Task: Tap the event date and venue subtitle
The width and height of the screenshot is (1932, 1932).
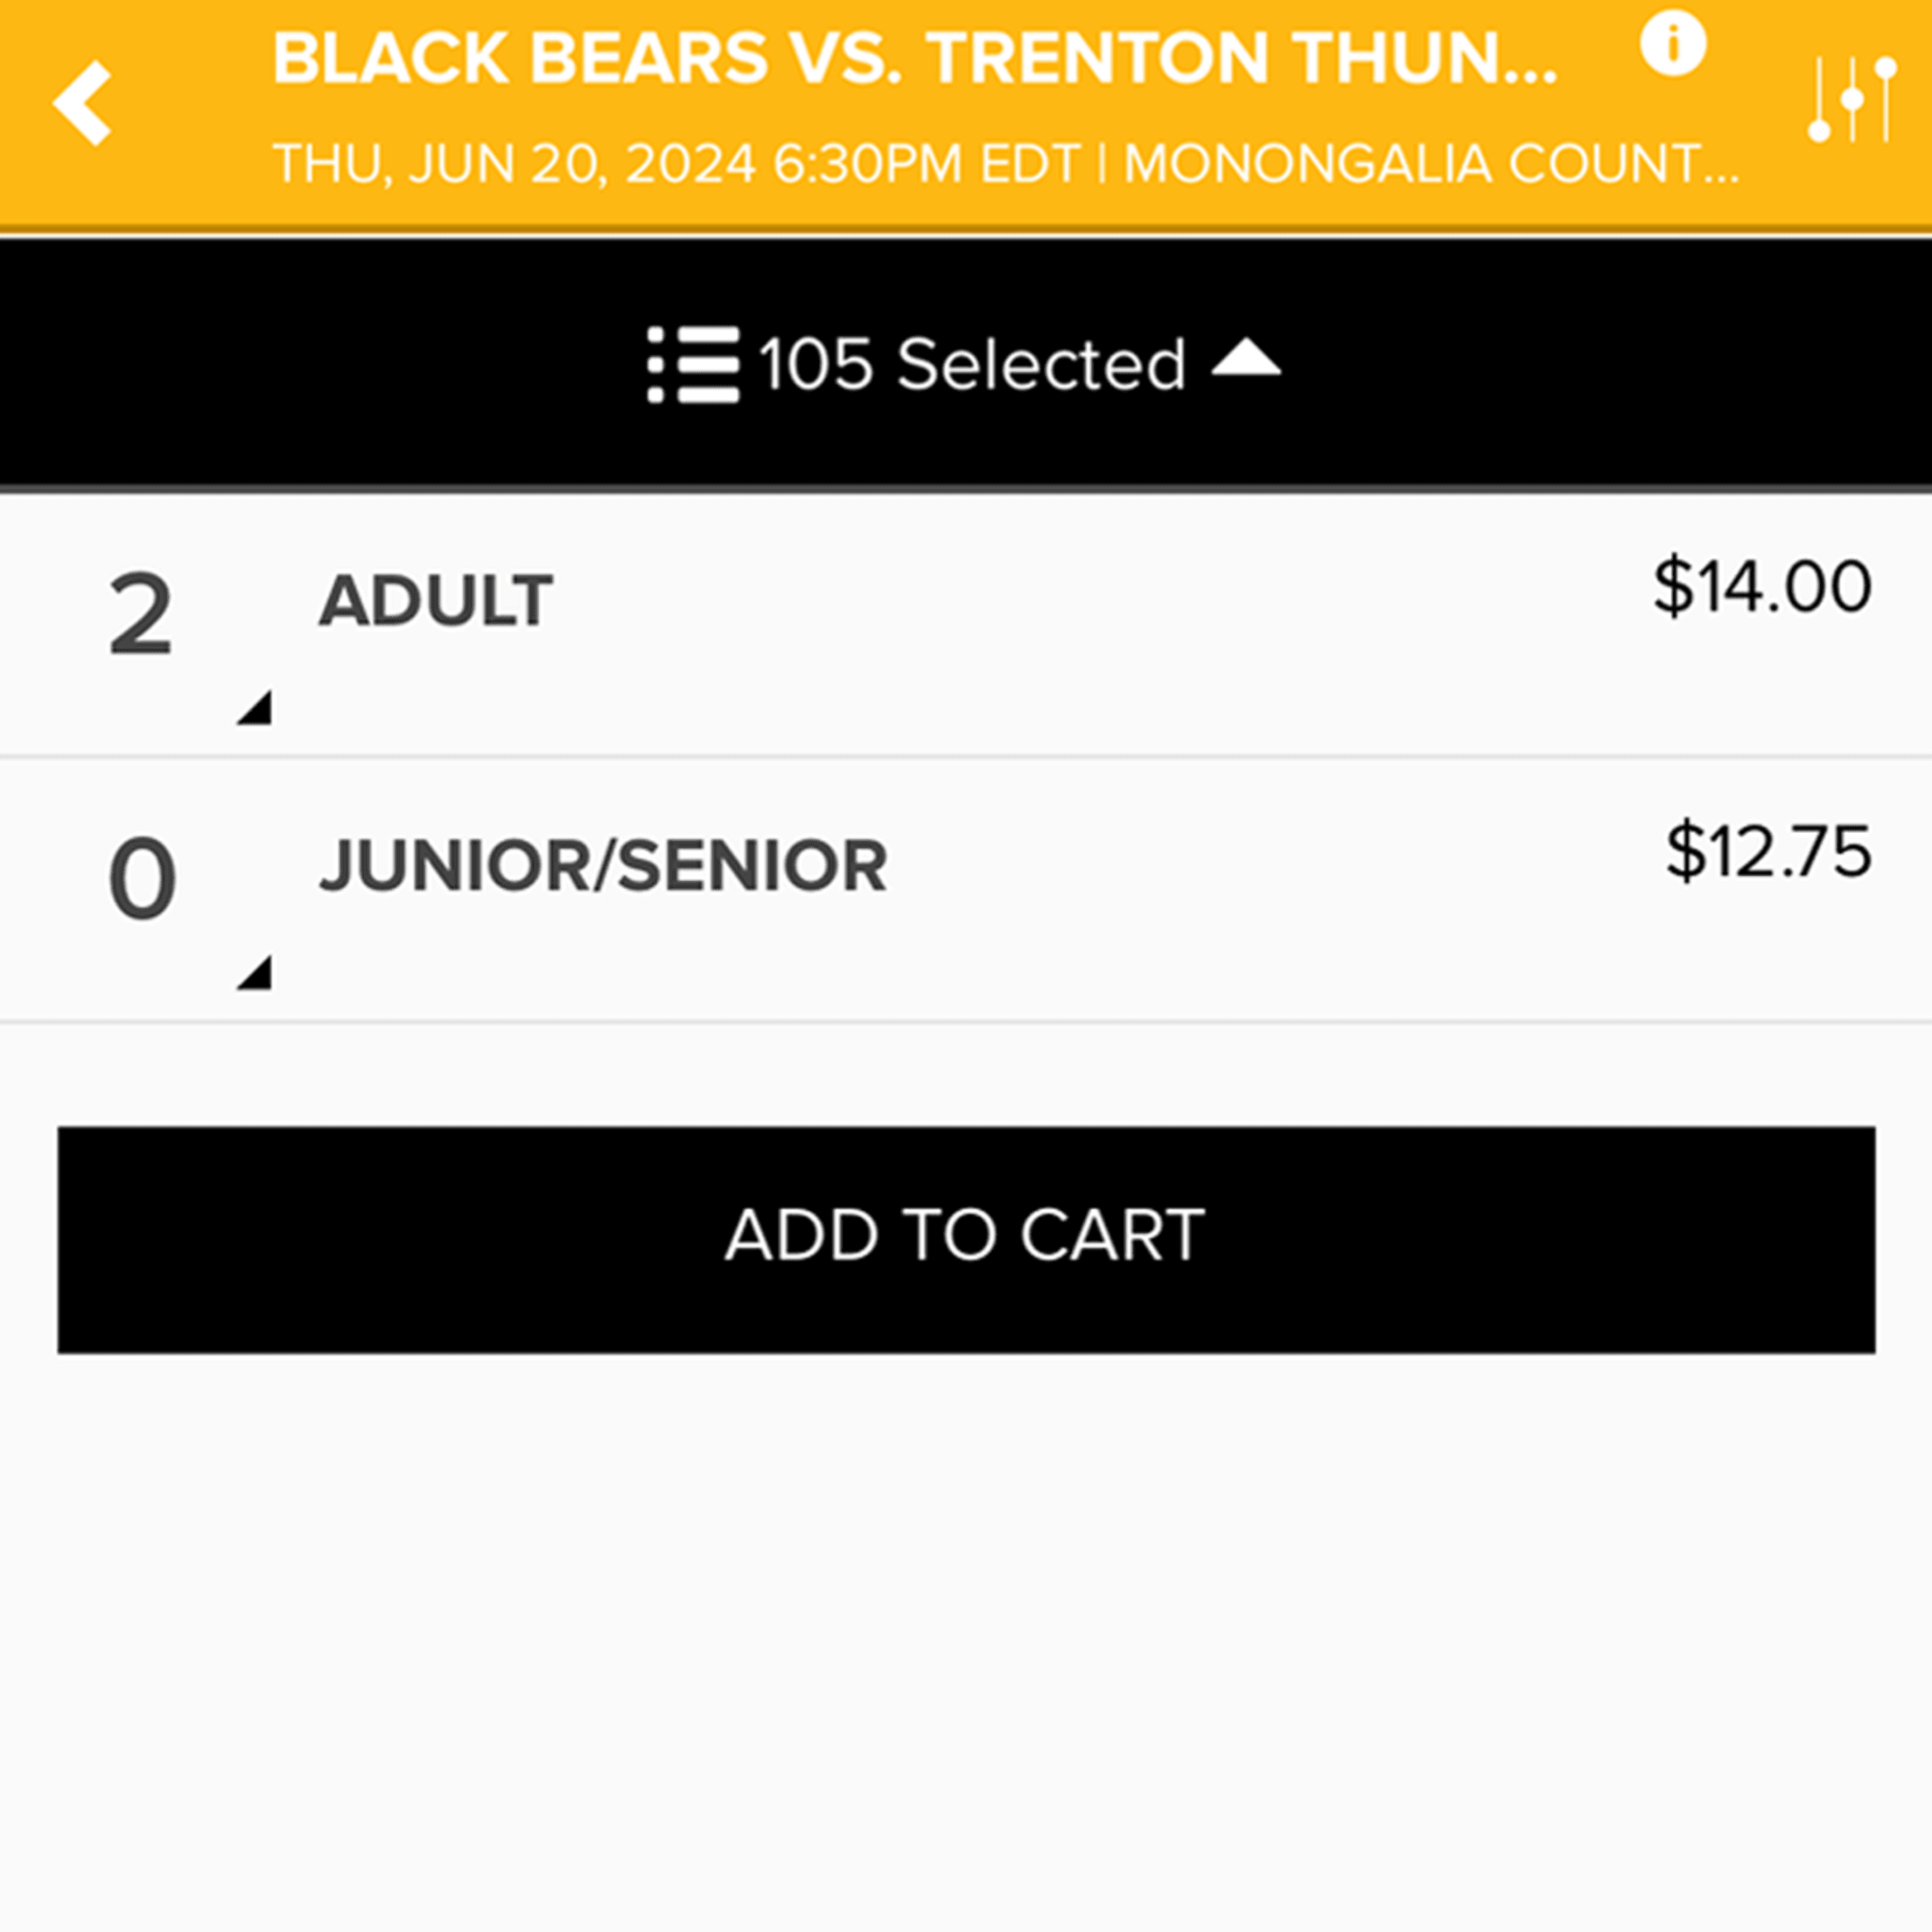Action: pos(1005,164)
